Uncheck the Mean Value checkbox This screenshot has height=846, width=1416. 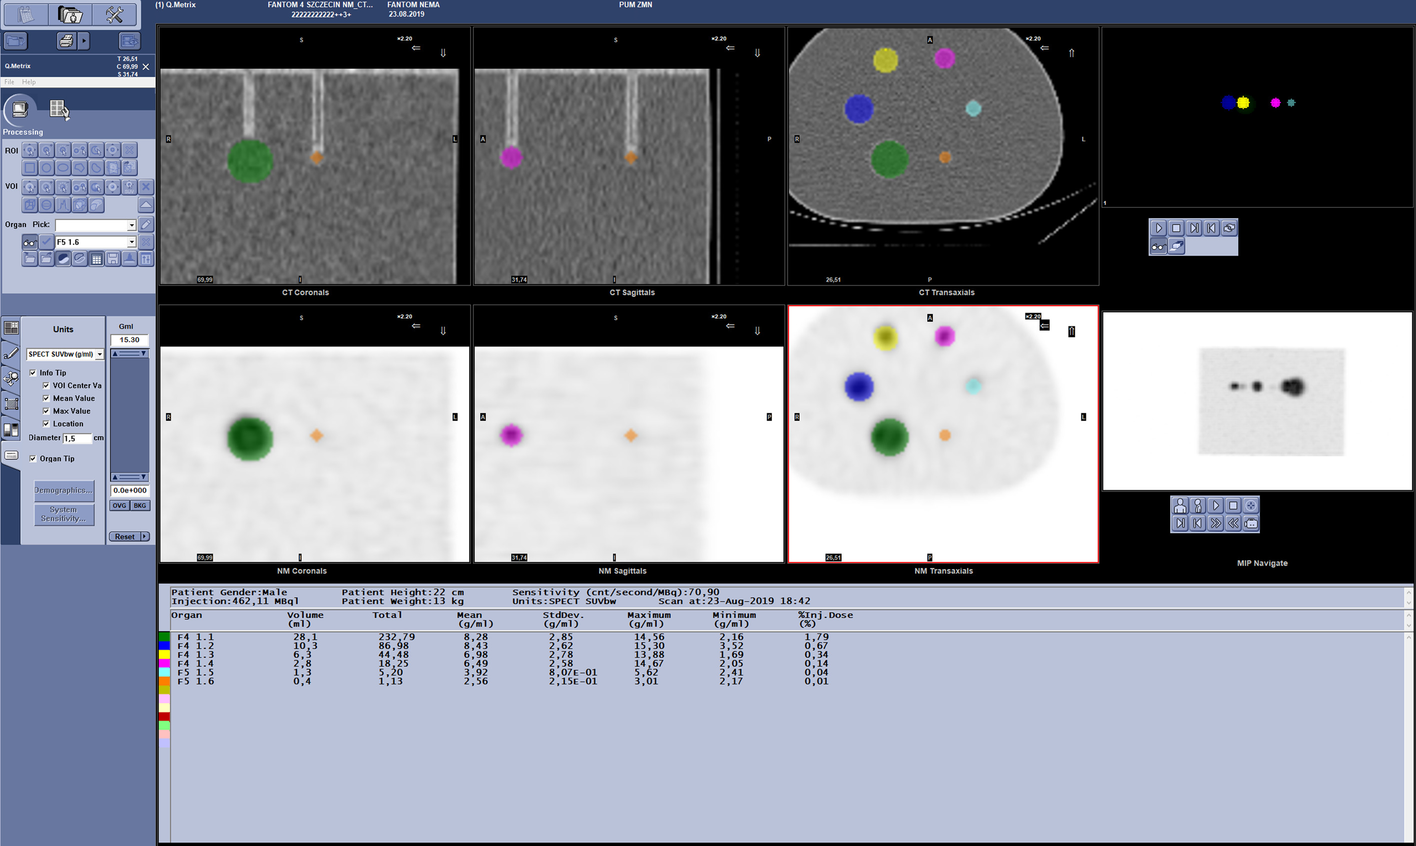[x=46, y=398]
